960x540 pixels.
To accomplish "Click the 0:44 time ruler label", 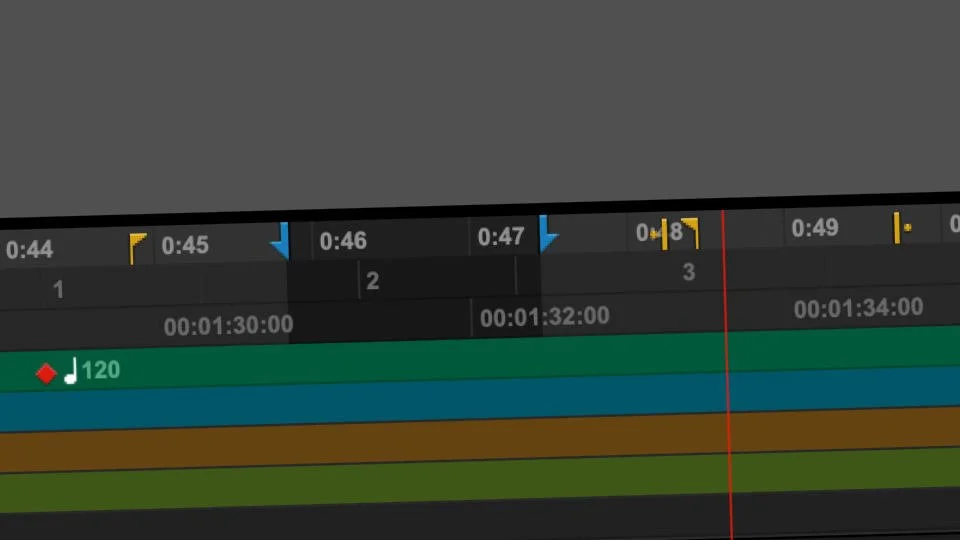I will tap(29, 250).
